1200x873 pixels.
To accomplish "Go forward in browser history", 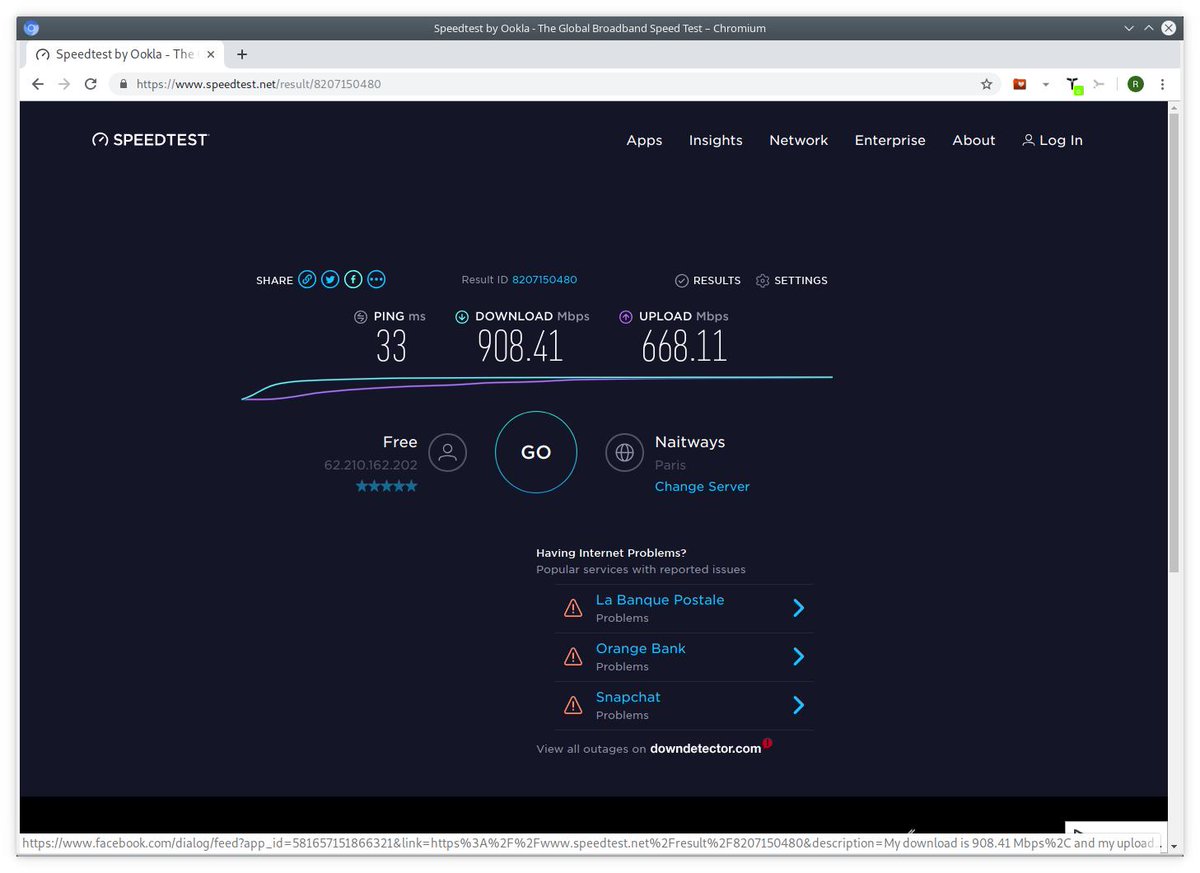I will (64, 84).
